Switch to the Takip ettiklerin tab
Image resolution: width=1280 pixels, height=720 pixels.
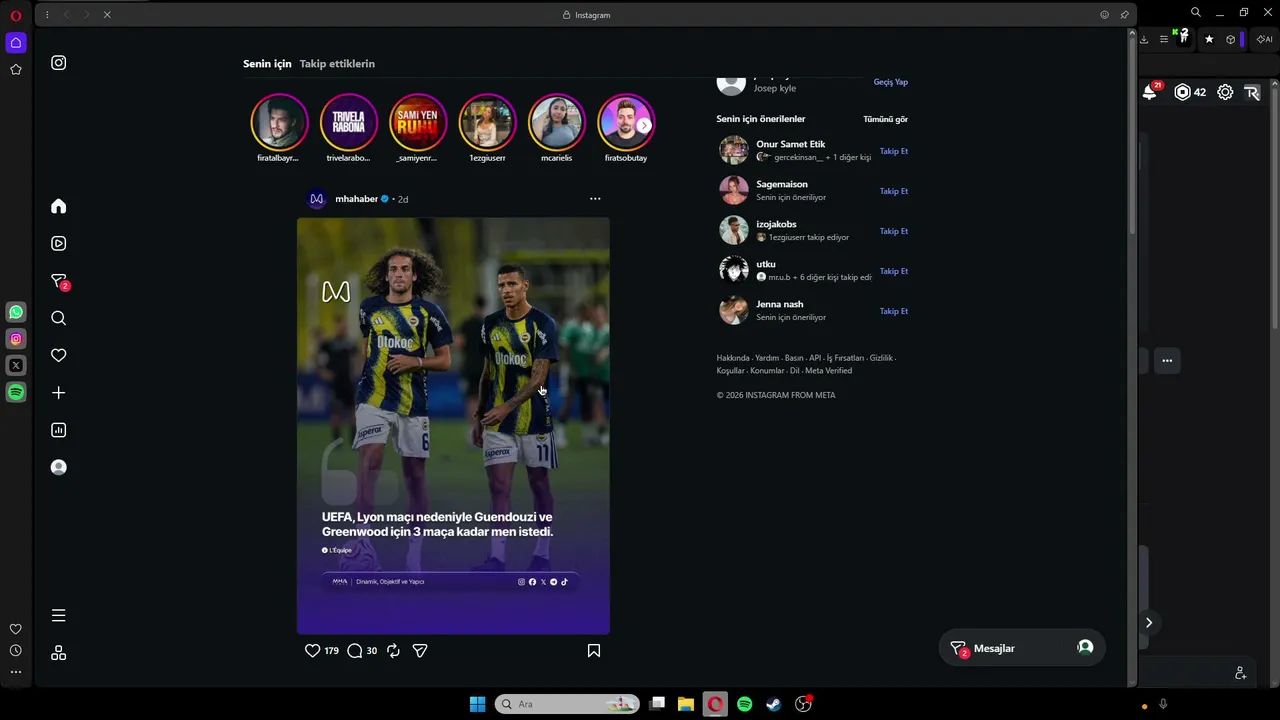337,64
